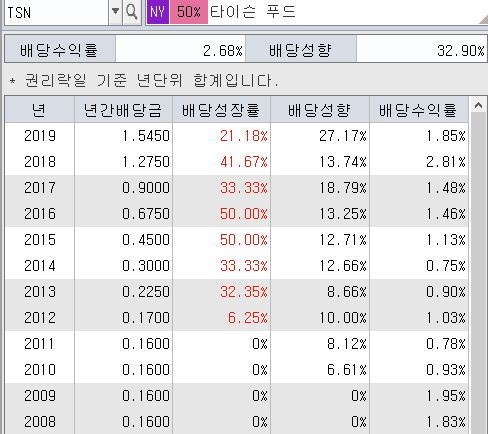
Task: Click the 0.75% dividend yield value
Action: point(446,266)
